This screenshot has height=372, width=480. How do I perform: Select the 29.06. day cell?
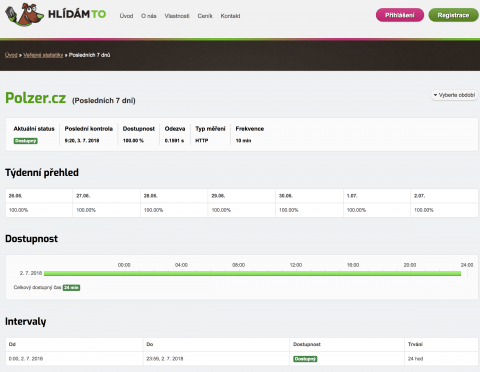click(x=242, y=196)
